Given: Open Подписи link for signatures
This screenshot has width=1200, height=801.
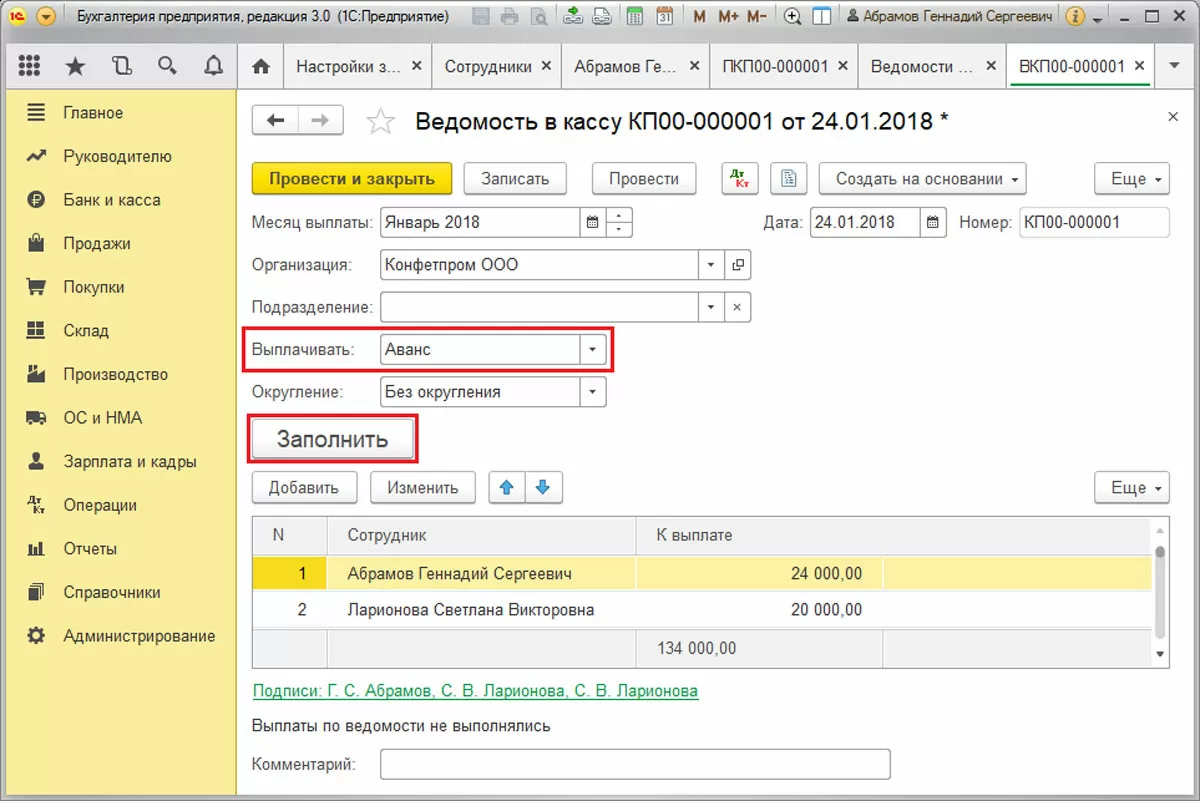Looking at the screenshot, I should 475,691.
